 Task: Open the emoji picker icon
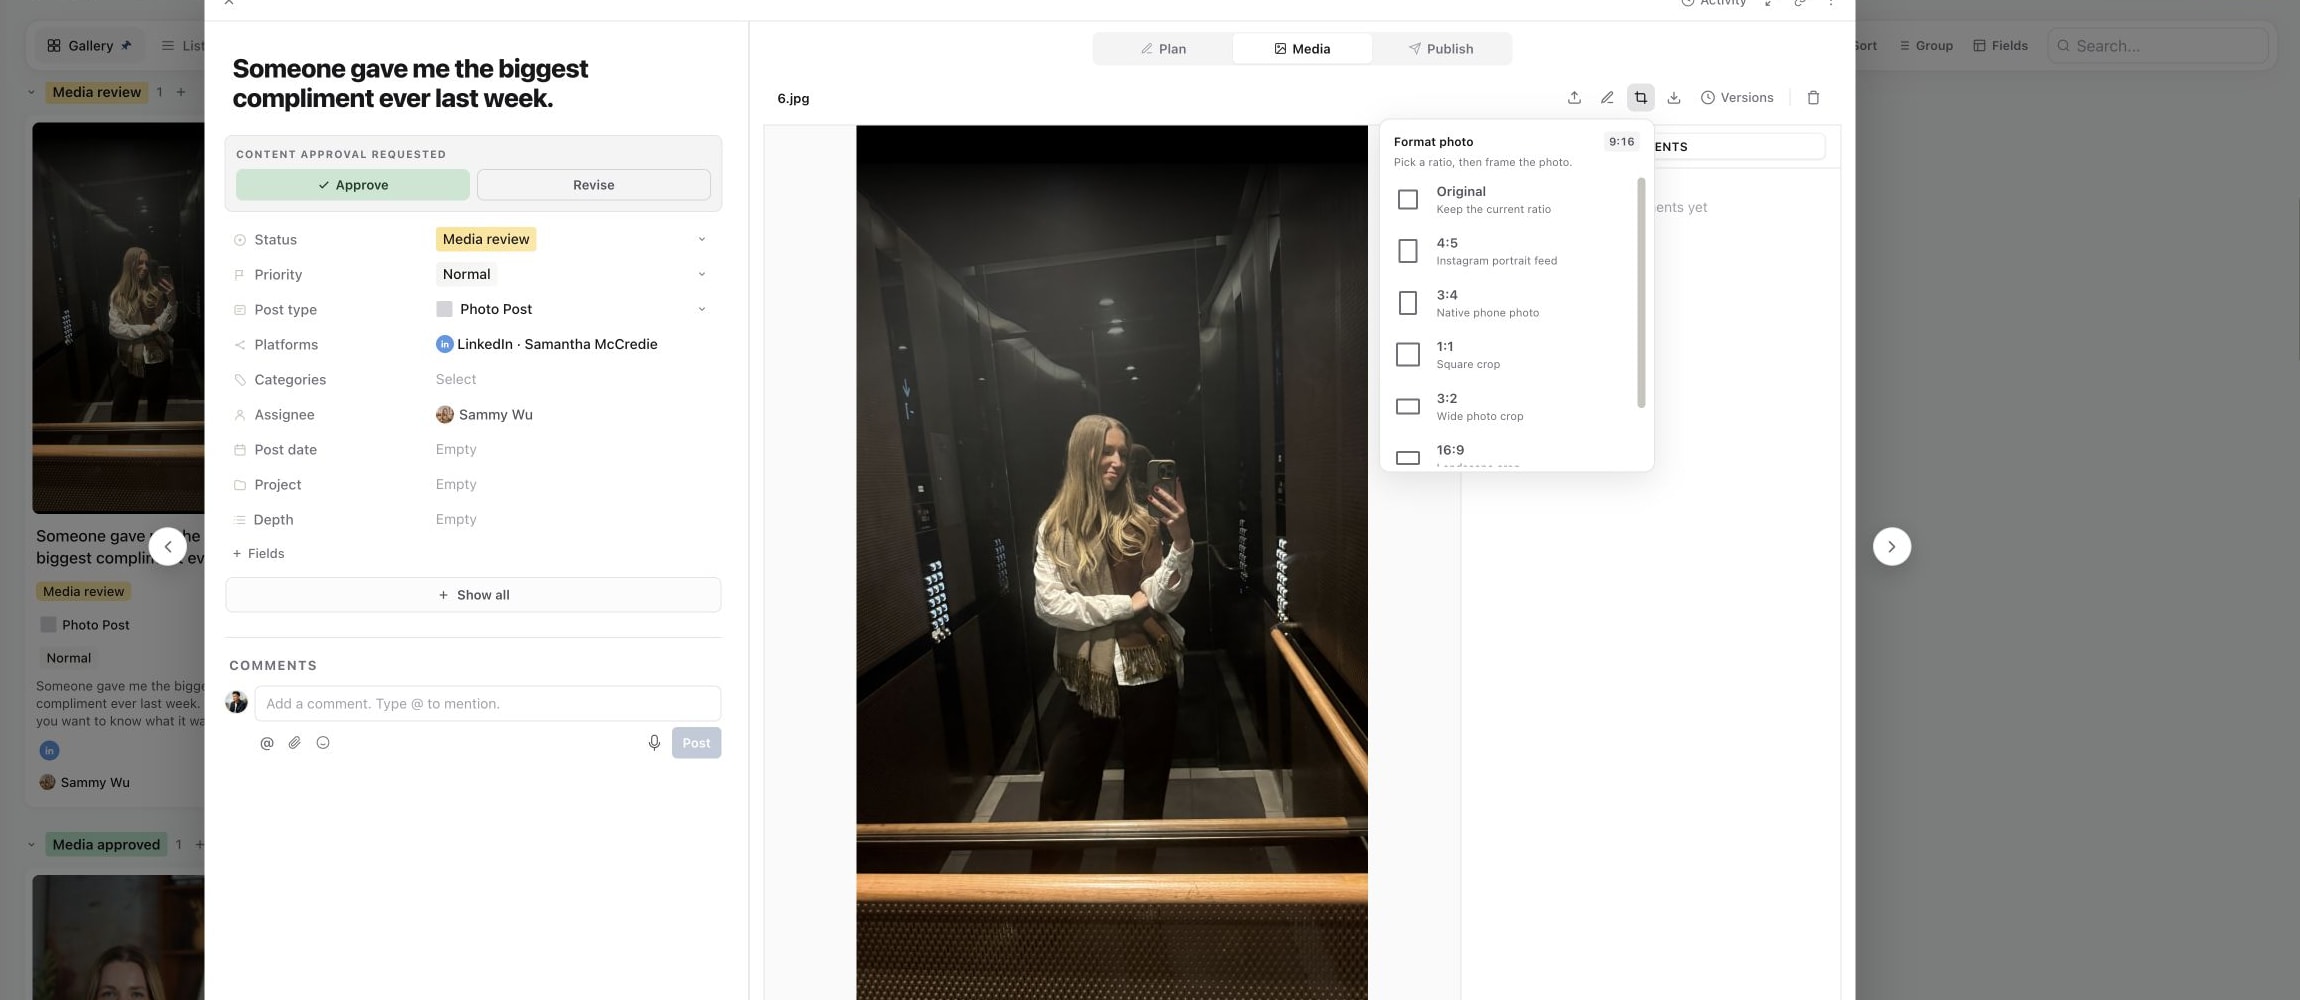pyautogui.click(x=323, y=743)
